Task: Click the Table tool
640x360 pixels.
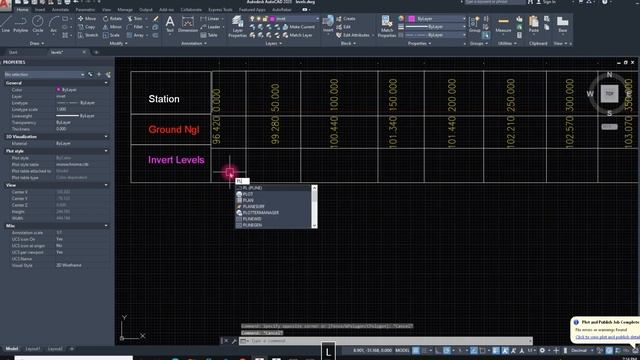Action: (x=209, y=35)
